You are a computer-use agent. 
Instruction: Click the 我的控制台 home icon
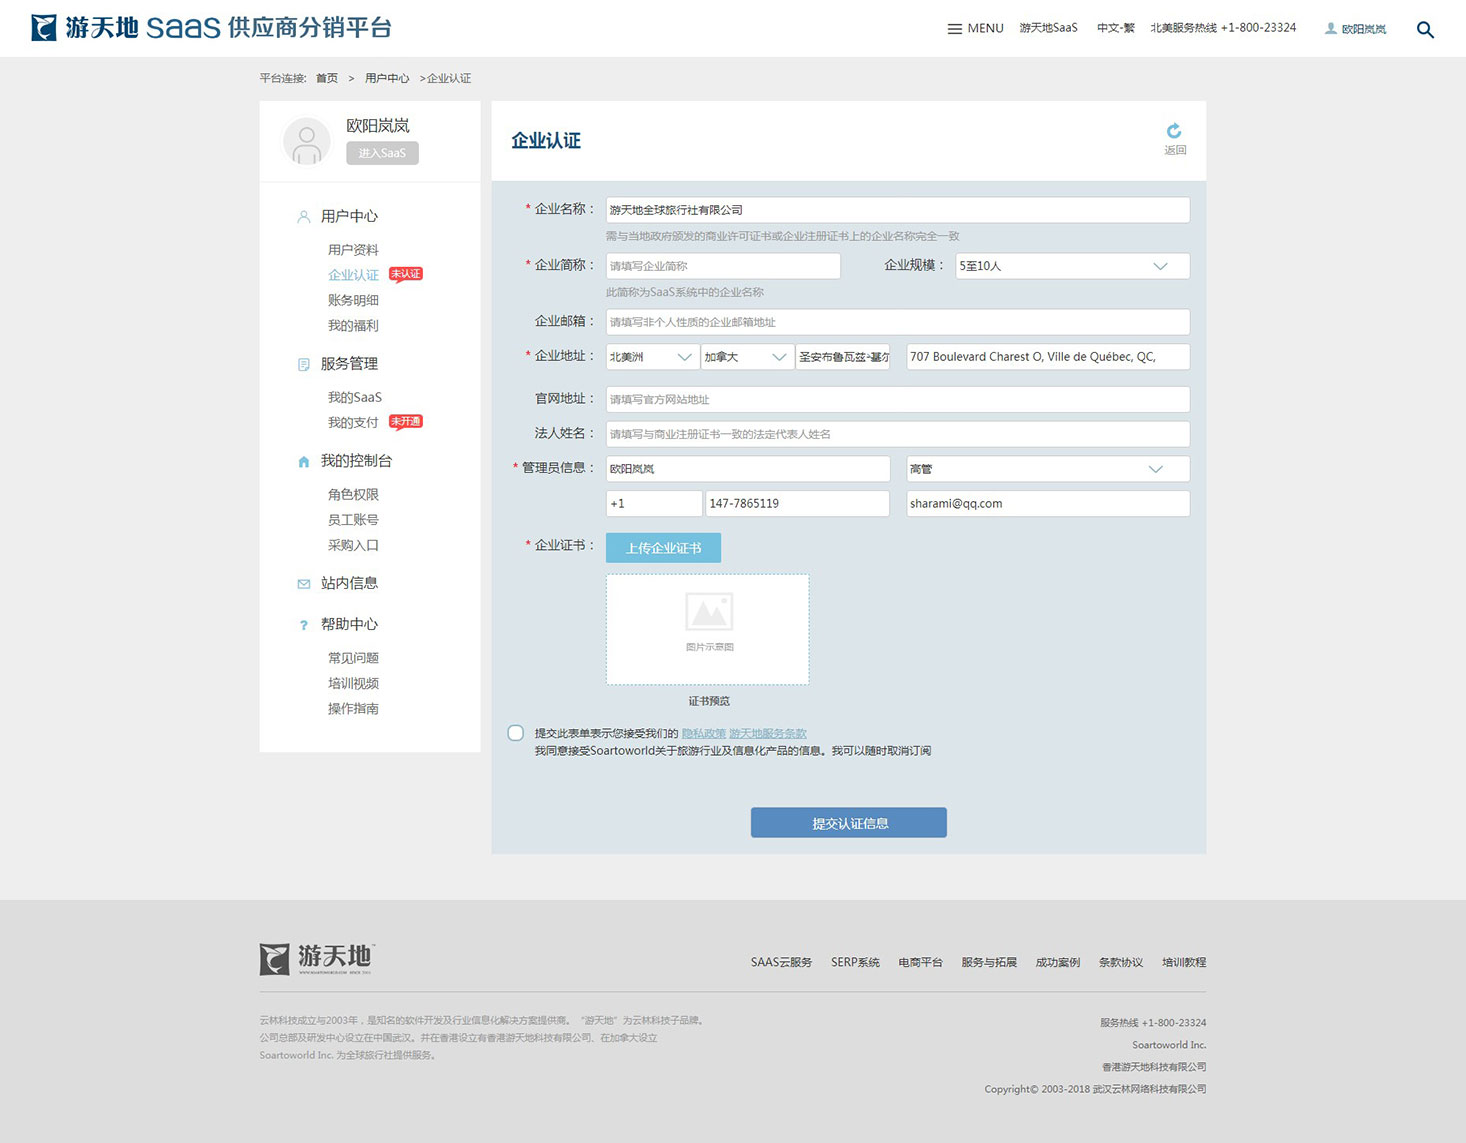click(304, 462)
